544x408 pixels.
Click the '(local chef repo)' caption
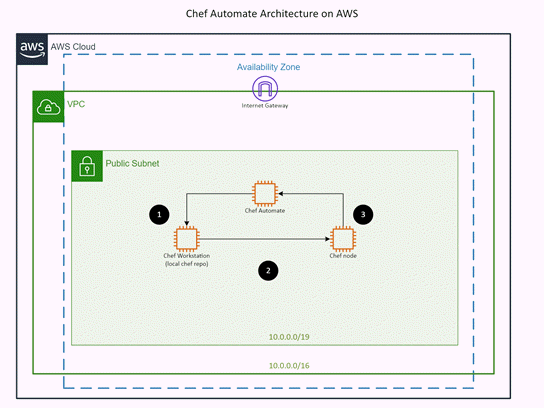187,264
